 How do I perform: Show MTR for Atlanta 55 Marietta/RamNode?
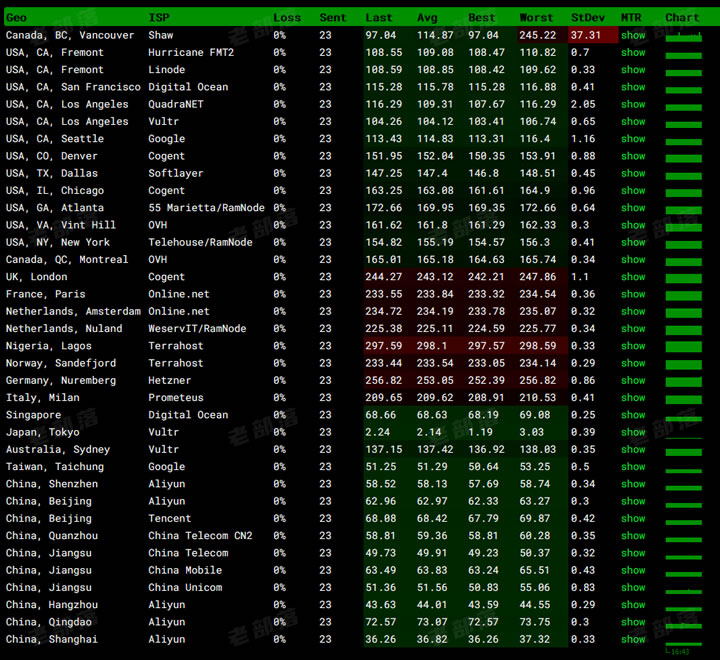pyautogui.click(x=633, y=208)
